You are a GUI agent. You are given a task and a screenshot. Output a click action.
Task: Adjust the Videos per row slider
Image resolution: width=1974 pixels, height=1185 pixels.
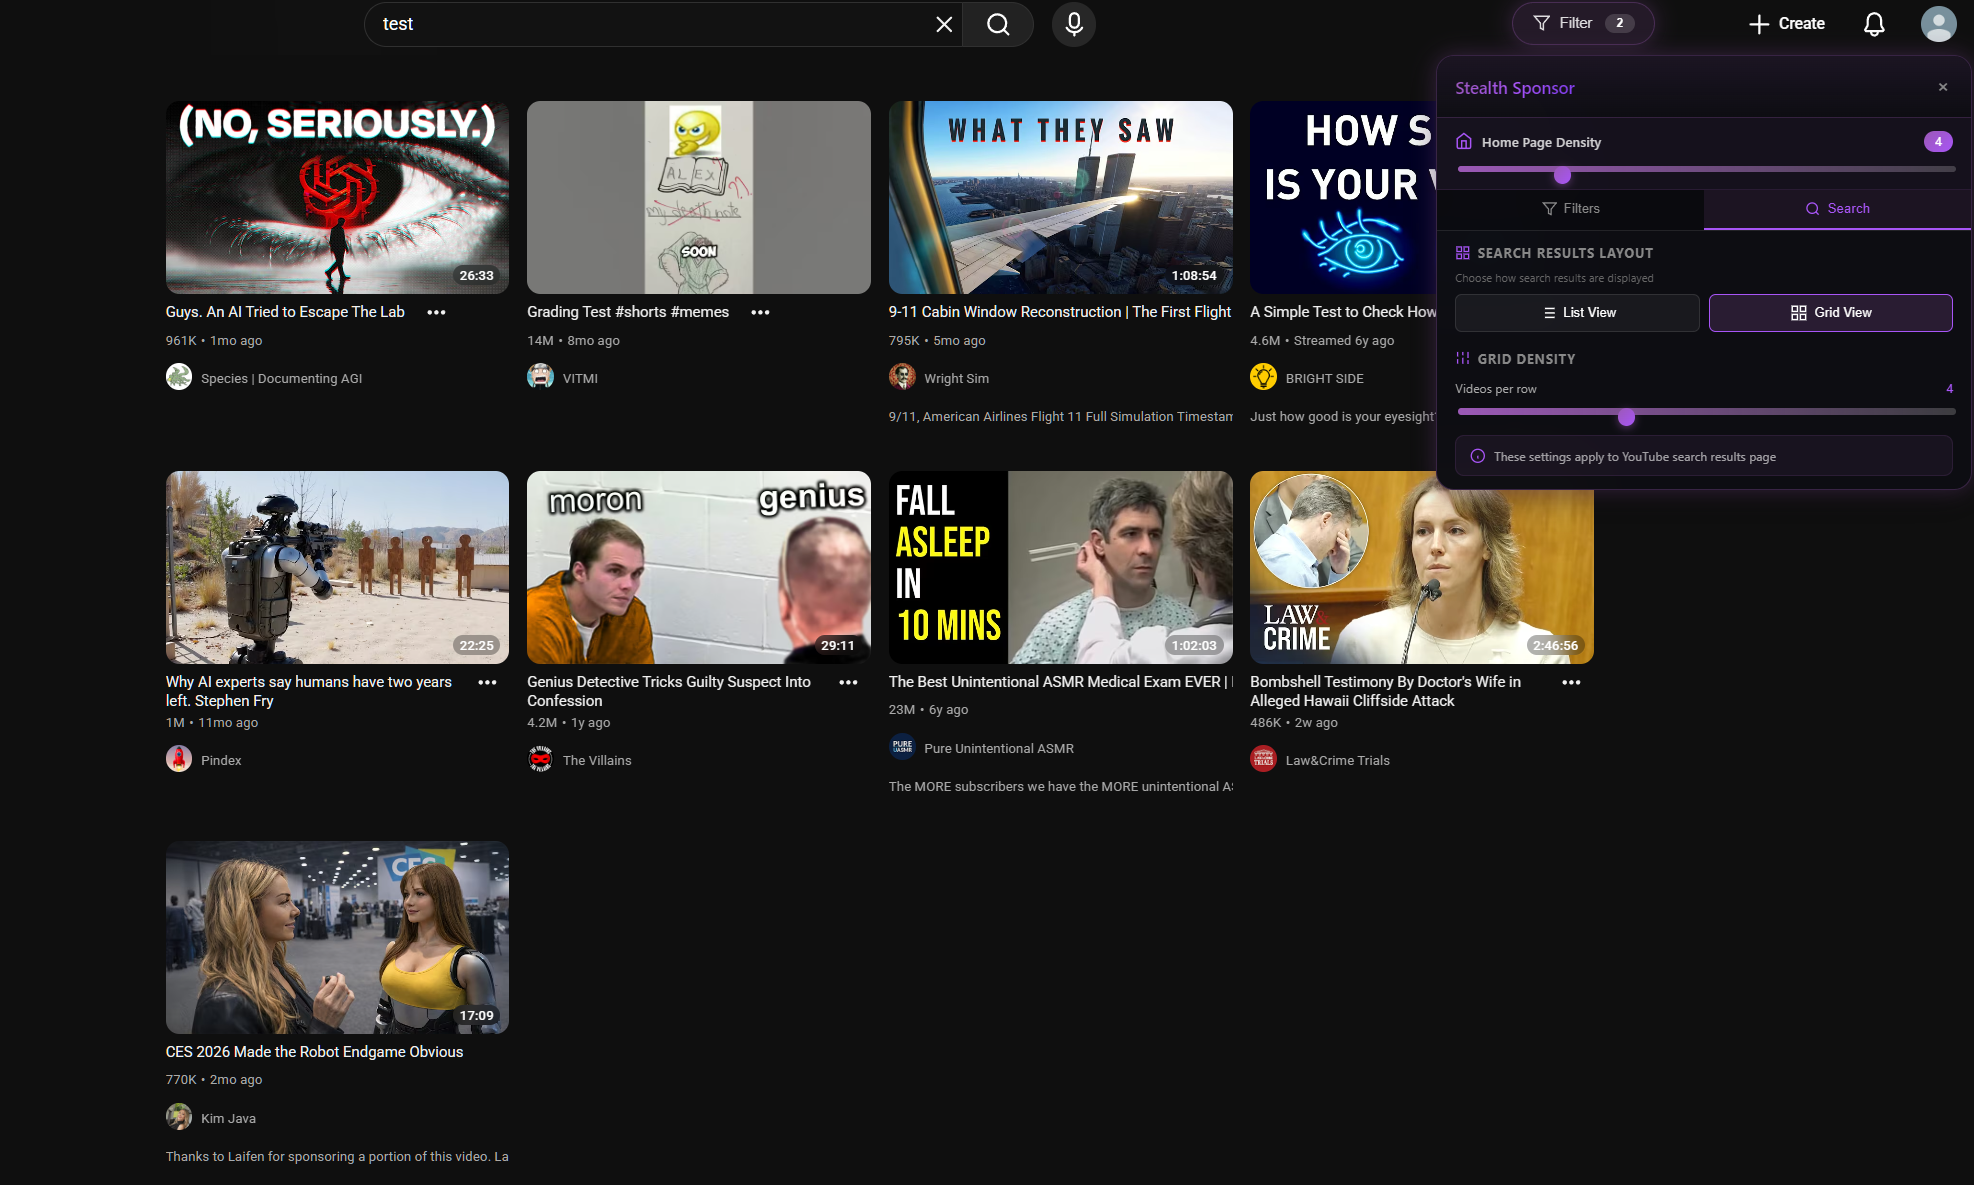[x=1626, y=417]
